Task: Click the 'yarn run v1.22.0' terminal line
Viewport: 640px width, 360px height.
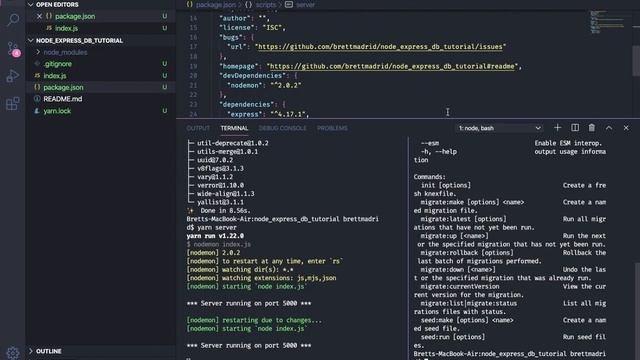Action: (x=215, y=236)
